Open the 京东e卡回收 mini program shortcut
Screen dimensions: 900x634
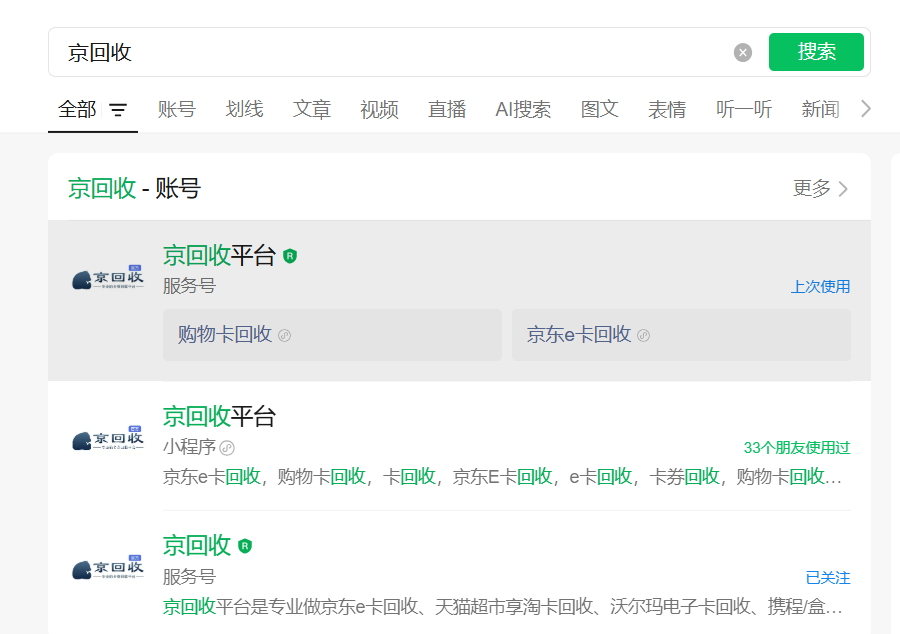coord(681,334)
